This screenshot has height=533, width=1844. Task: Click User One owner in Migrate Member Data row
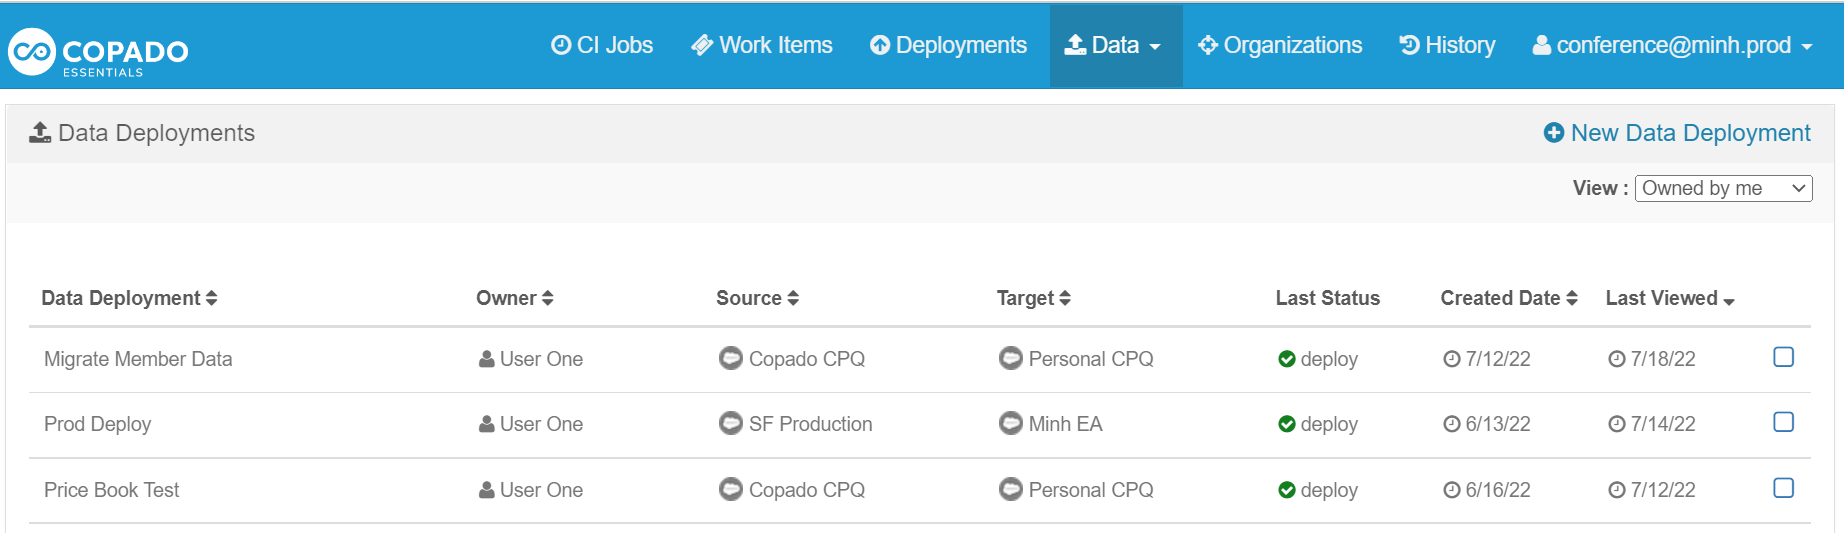click(x=541, y=359)
